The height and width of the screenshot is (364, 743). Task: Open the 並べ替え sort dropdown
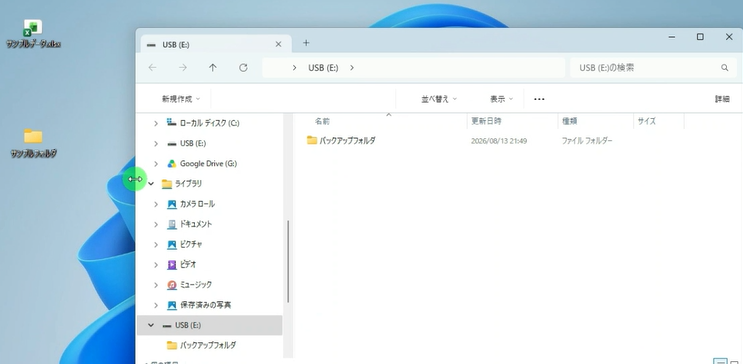pyautogui.click(x=439, y=99)
